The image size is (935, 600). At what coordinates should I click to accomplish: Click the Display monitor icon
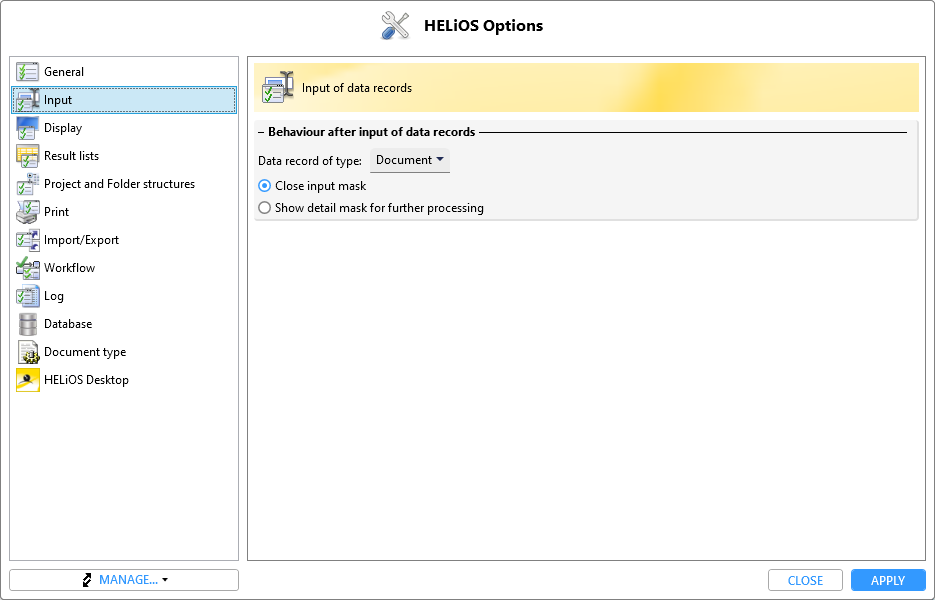point(27,128)
